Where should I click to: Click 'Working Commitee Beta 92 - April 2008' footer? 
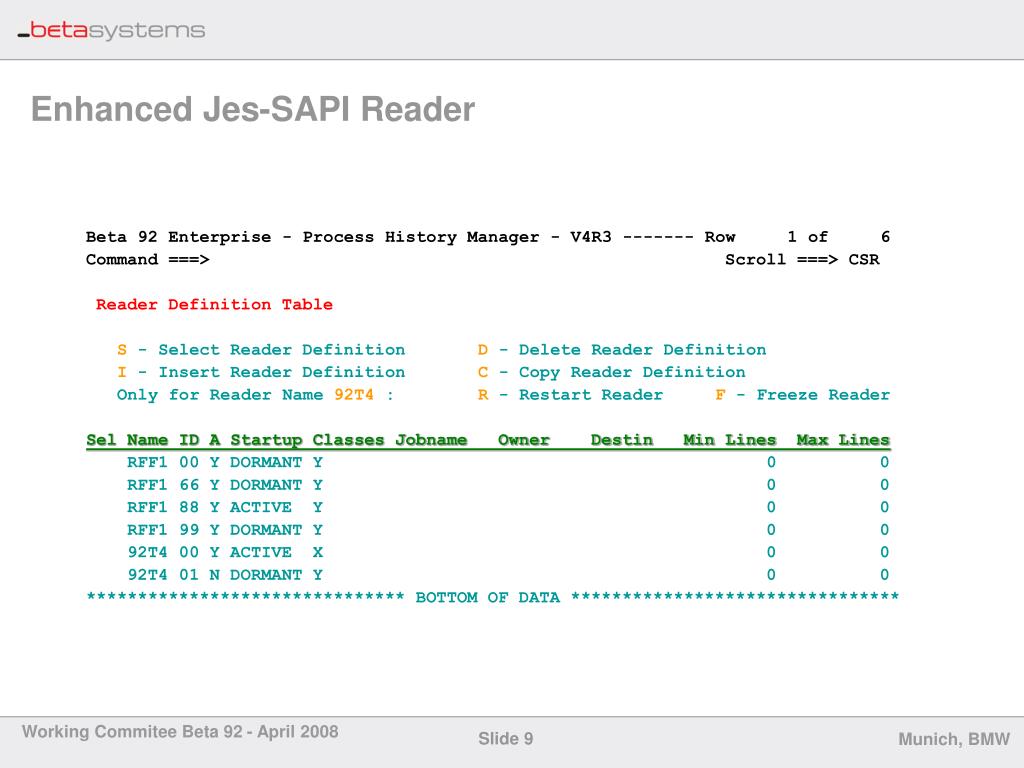click(180, 731)
